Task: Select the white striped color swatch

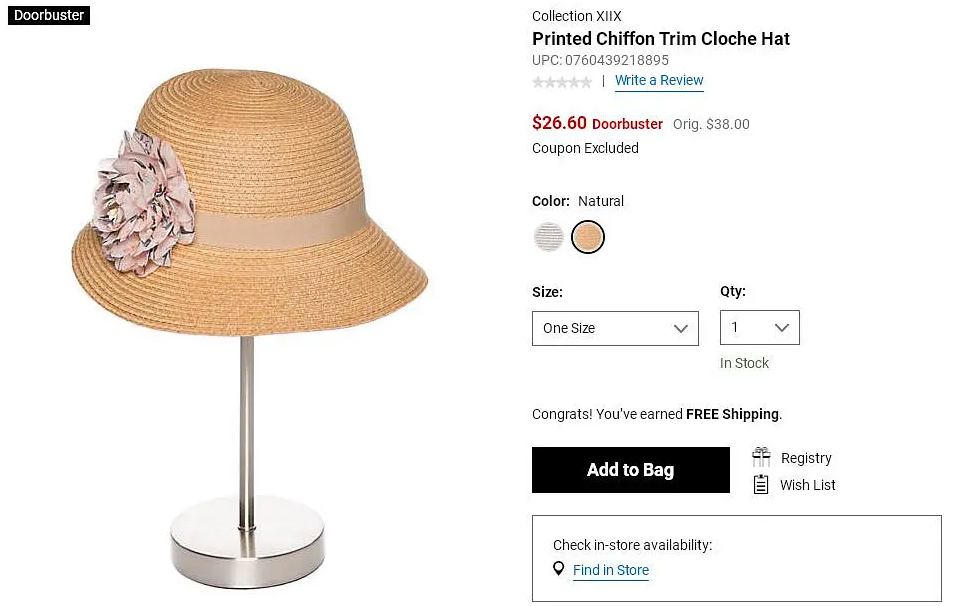Action: click(x=549, y=237)
